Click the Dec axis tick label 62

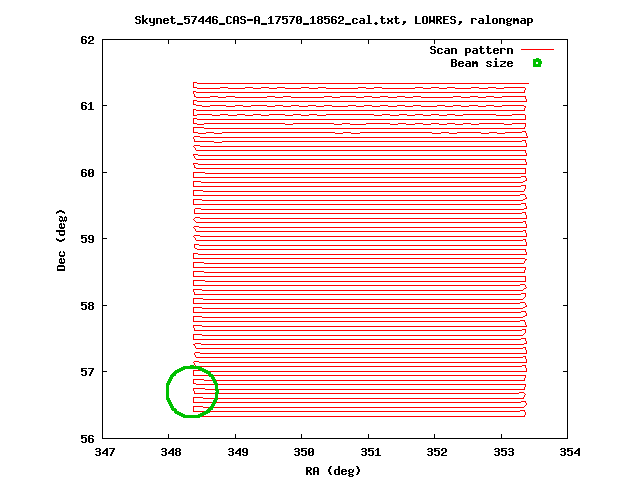coord(87,40)
